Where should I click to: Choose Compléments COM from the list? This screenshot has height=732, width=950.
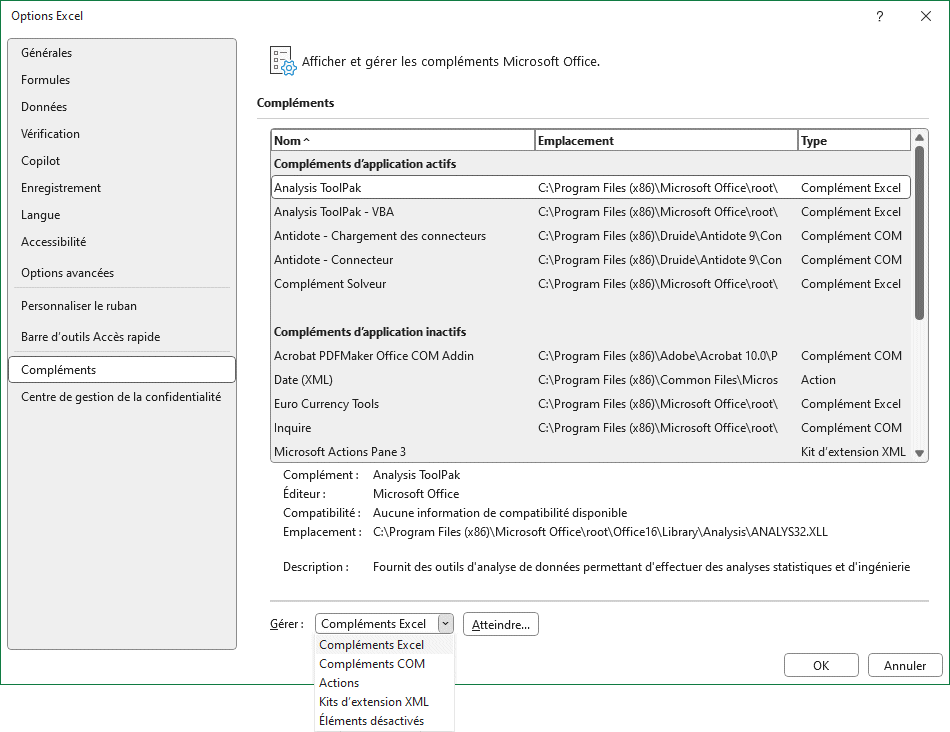coord(385,664)
